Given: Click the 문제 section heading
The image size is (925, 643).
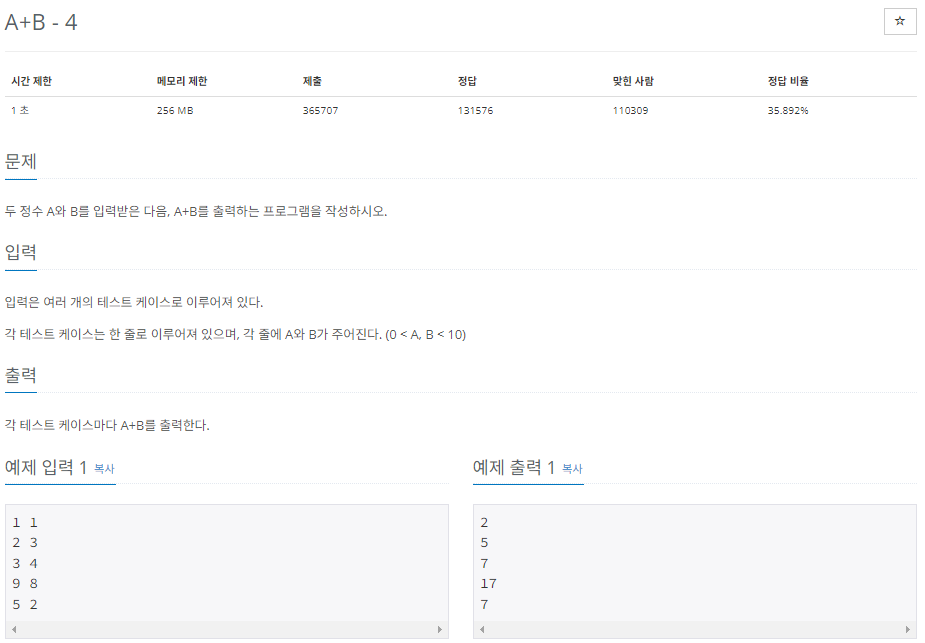Looking at the screenshot, I should pos(21,161).
